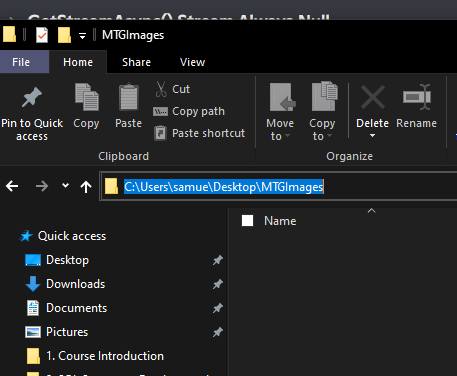The height and width of the screenshot is (376, 457).
Task: Click the address bar path field
Action: [279, 186]
